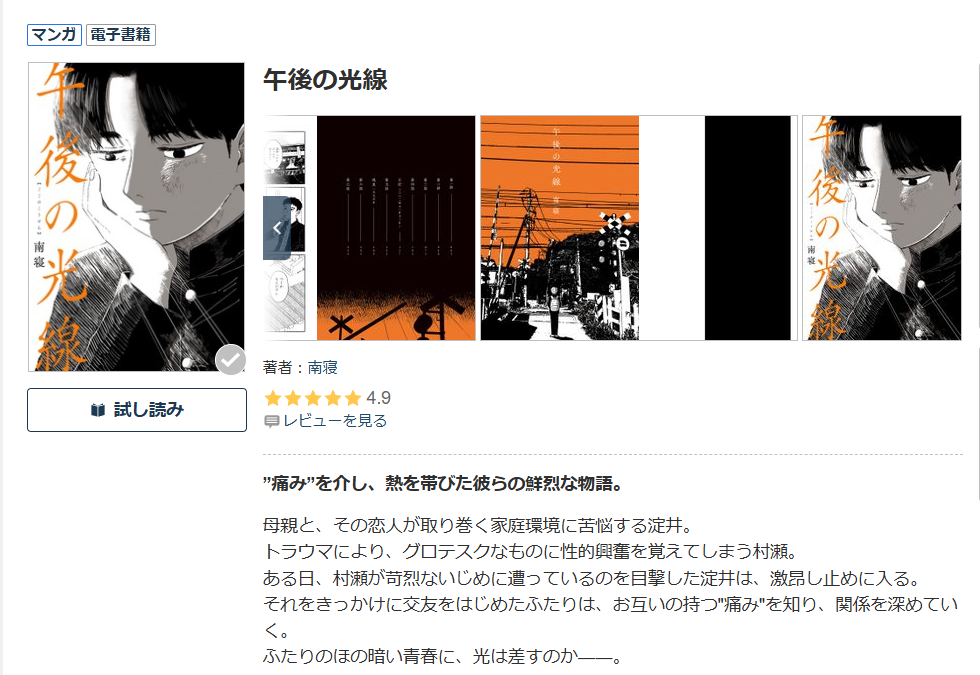Image resolution: width=980 pixels, height=675 pixels.
Task: View the orange railway crossing title page
Action: [x=559, y=228]
